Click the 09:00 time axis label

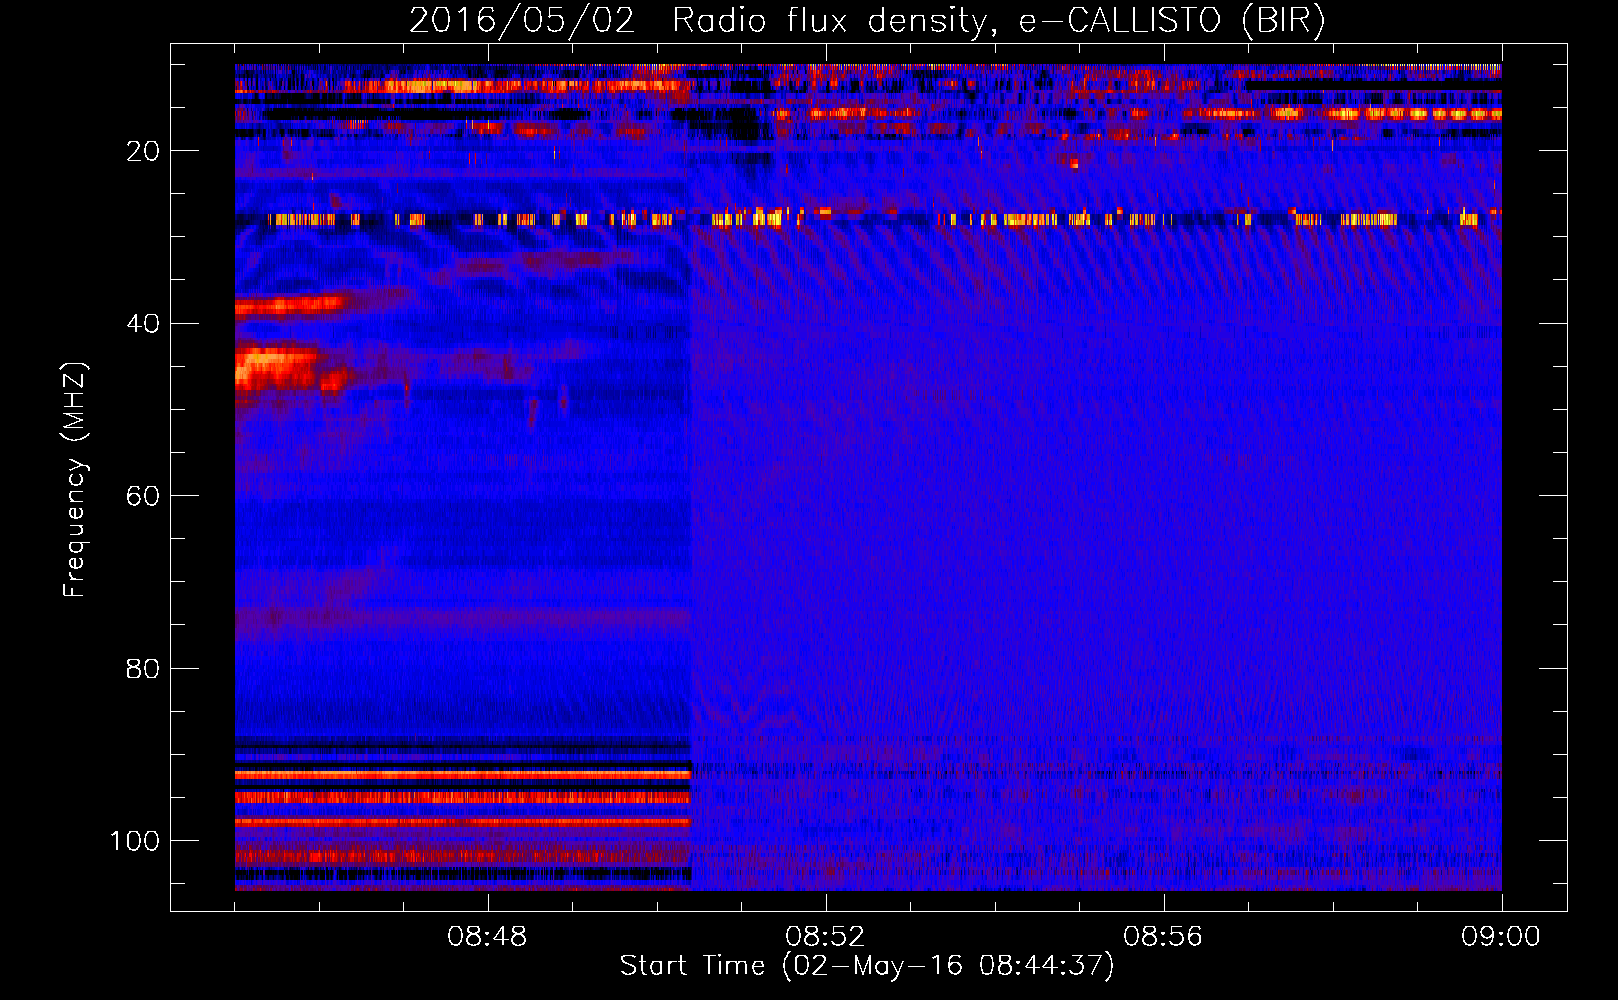1501,937
